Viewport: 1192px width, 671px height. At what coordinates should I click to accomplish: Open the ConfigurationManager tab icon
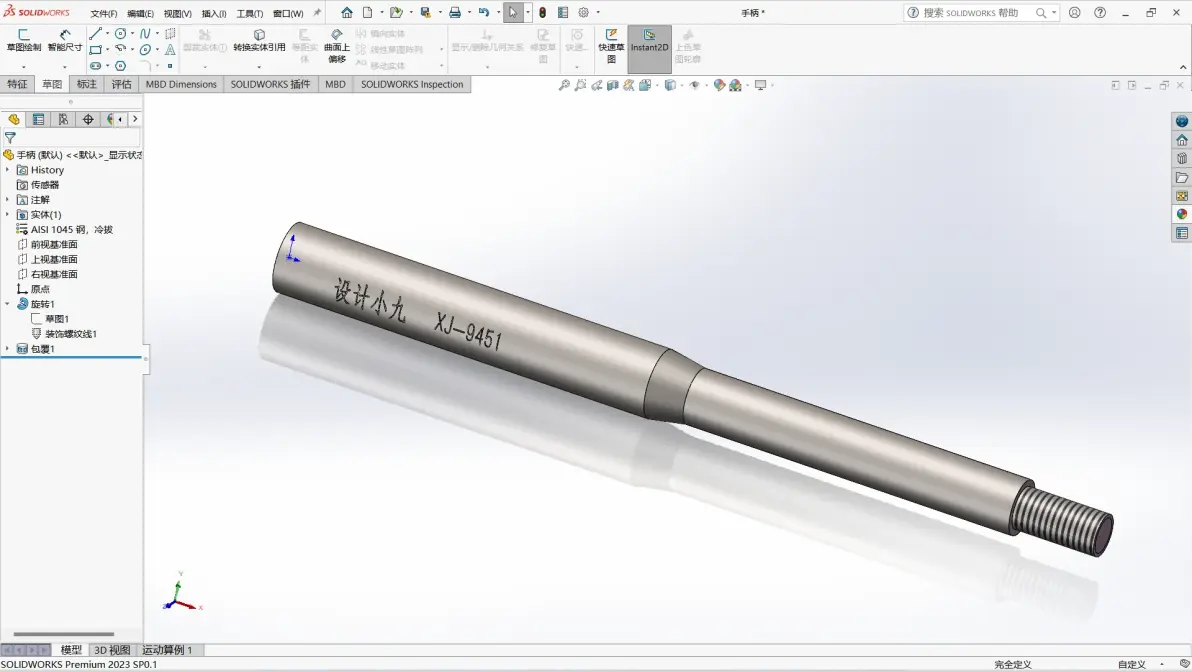[x=63, y=119]
